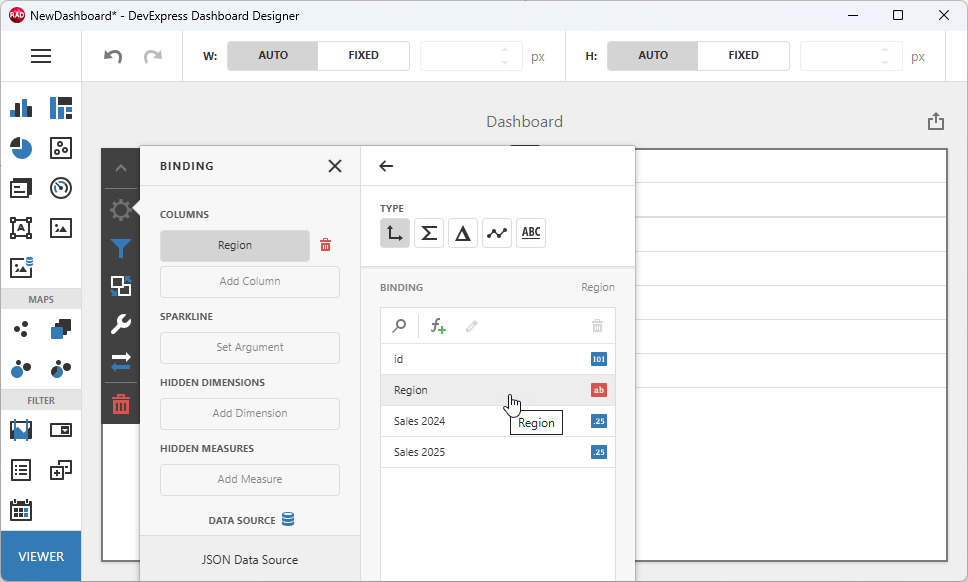Add a calculated field with the fx icon

click(x=437, y=325)
